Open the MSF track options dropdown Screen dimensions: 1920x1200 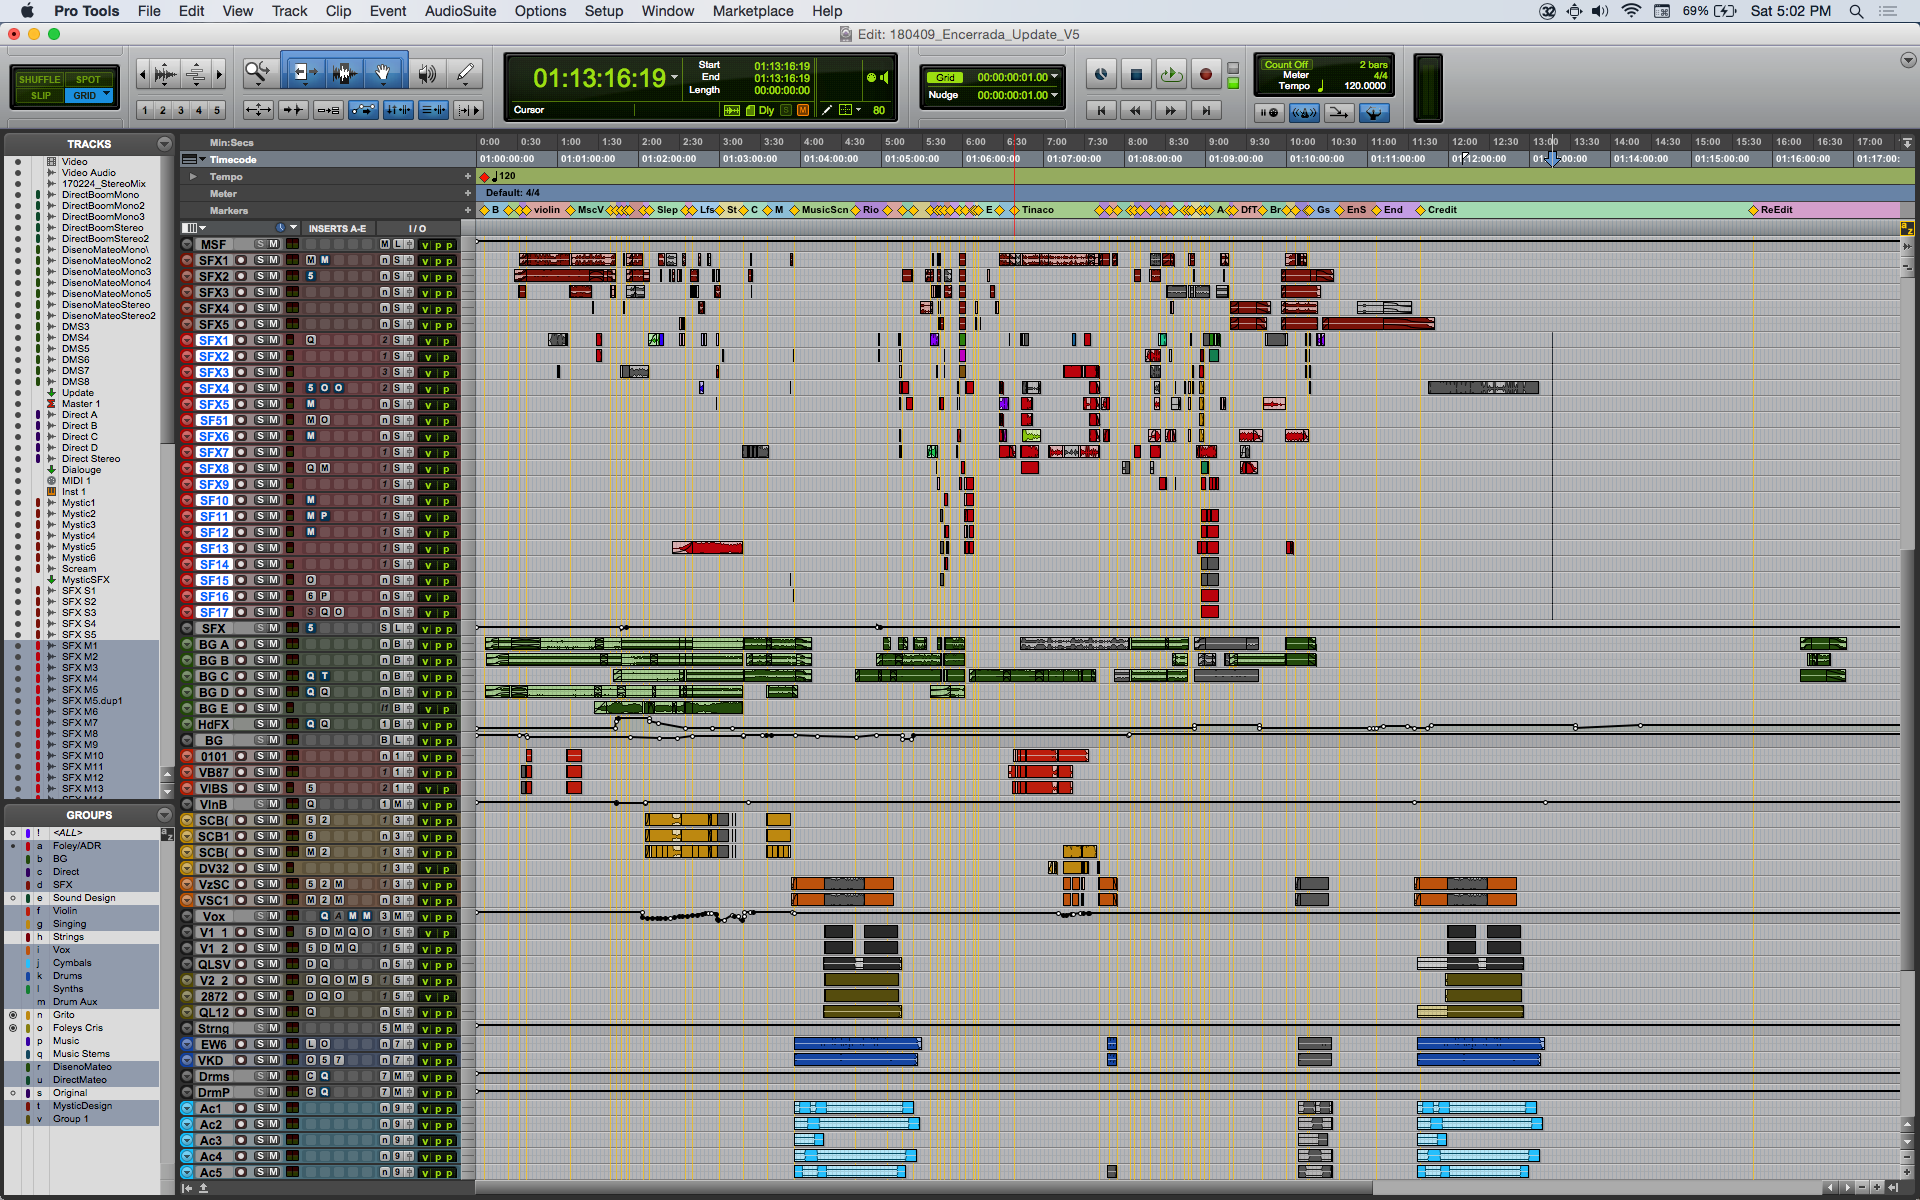click(x=186, y=244)
